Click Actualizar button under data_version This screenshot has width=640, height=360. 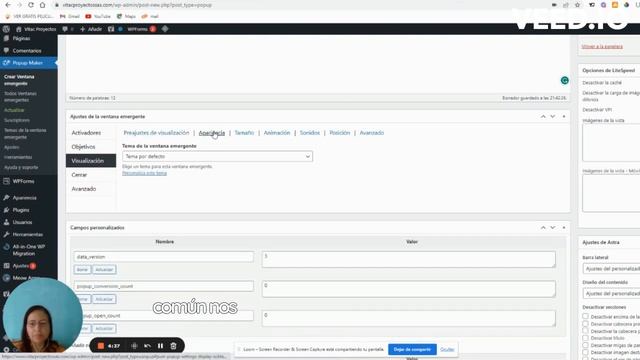click(x=104, y=270)
